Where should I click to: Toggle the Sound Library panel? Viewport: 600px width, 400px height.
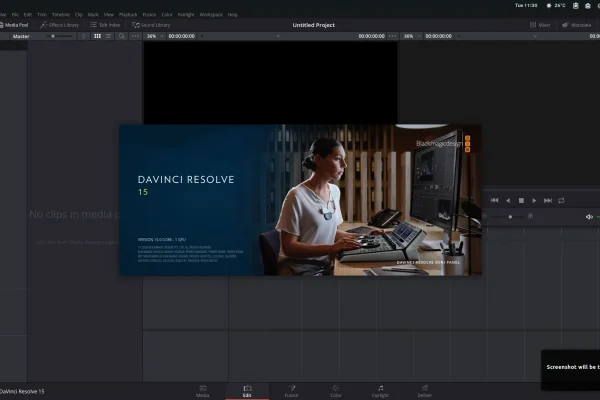coord(151,25)
